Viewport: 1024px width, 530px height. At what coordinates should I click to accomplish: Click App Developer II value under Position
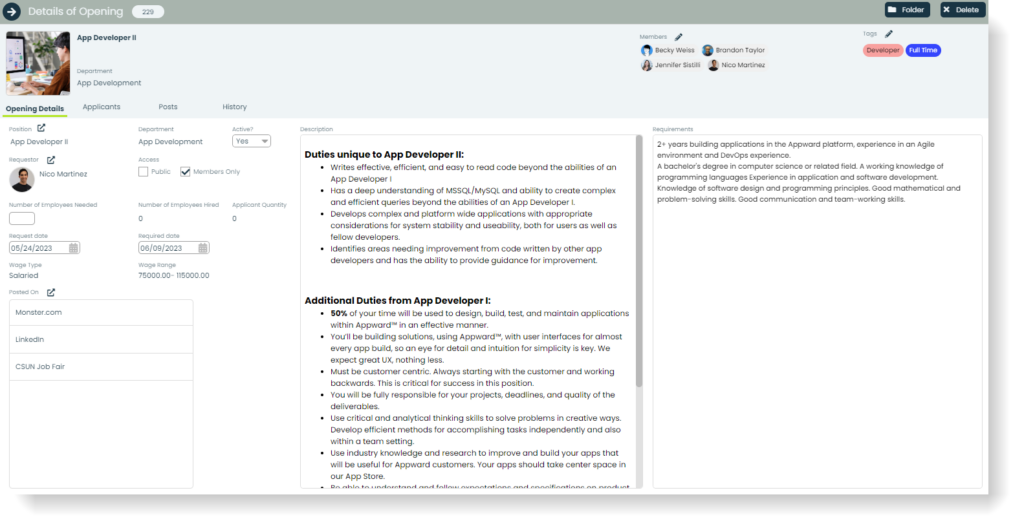pyautogui.click(x=39, y=142)
